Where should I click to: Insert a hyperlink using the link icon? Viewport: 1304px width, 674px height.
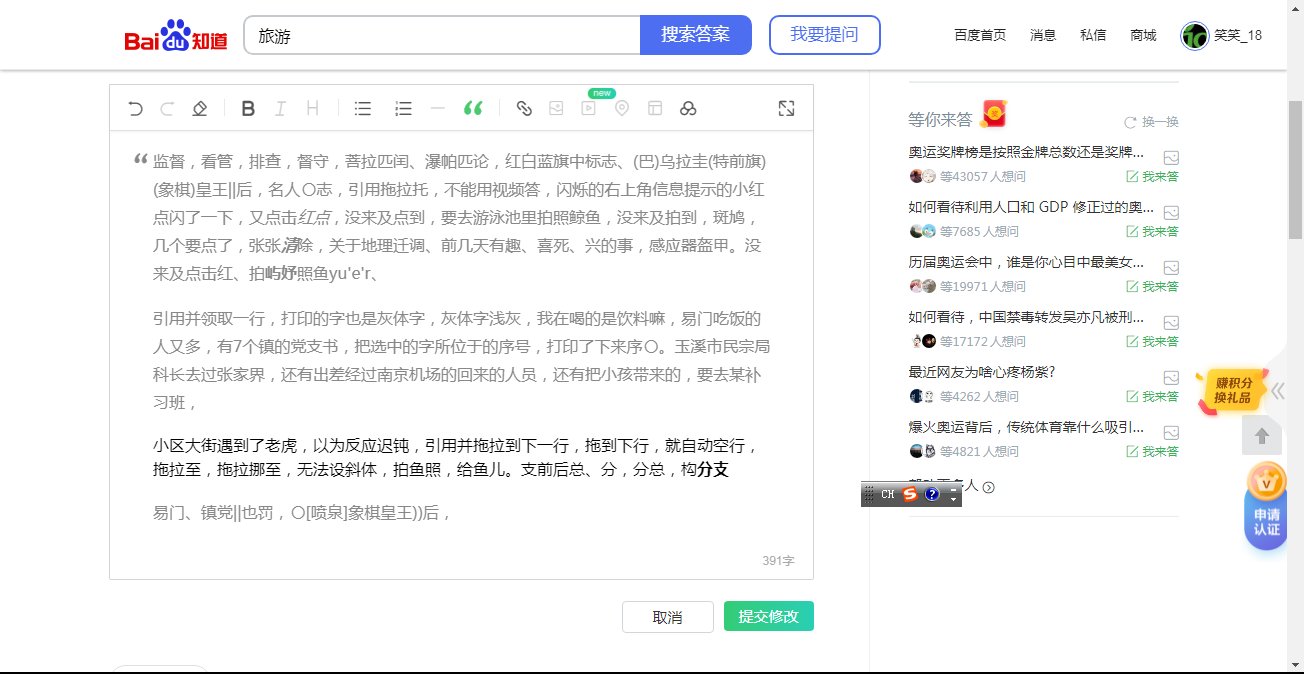click(x=524, y=108)
